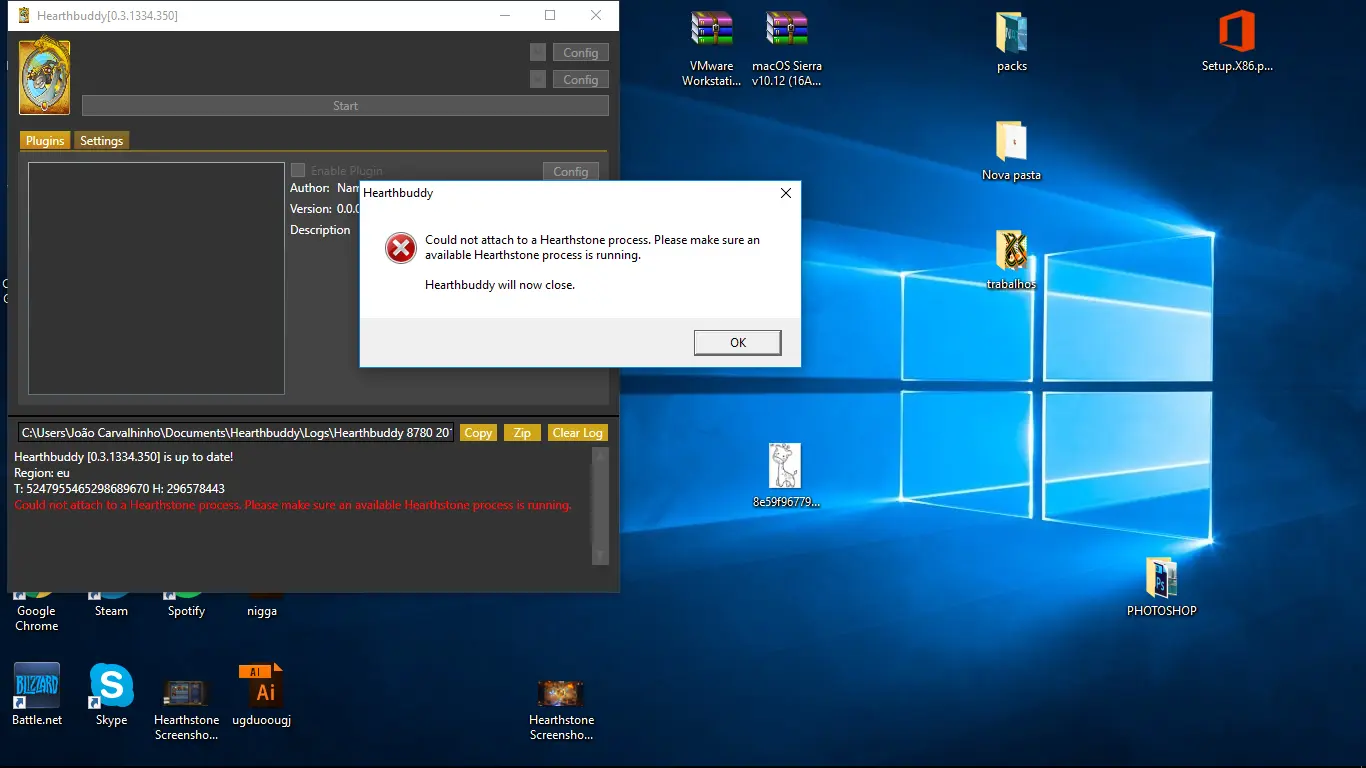Screen dimensions: 1366x768
Task: Select the trabalhos desktop icon
Action: point(1011,260)
